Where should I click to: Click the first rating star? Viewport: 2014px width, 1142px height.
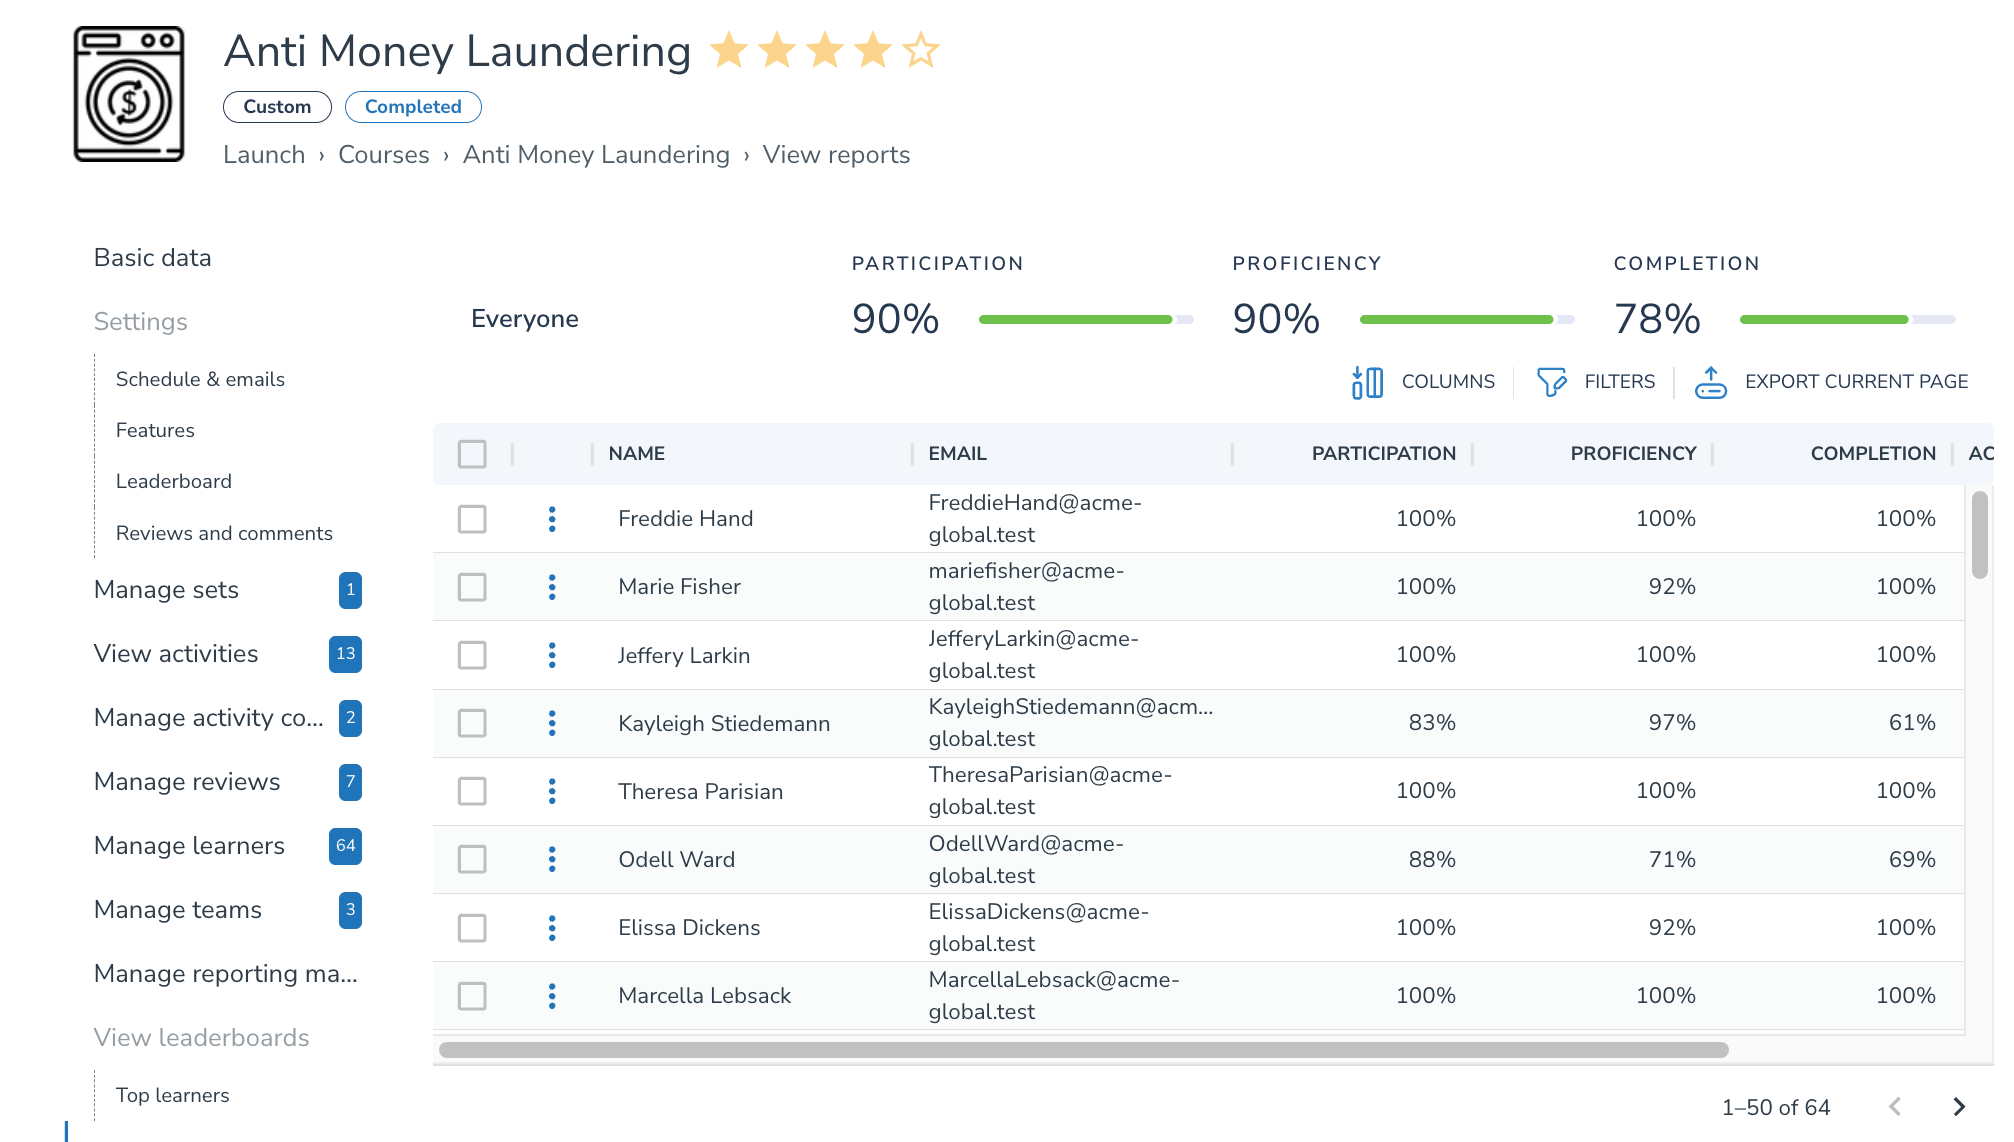click(x=729, y=50)
